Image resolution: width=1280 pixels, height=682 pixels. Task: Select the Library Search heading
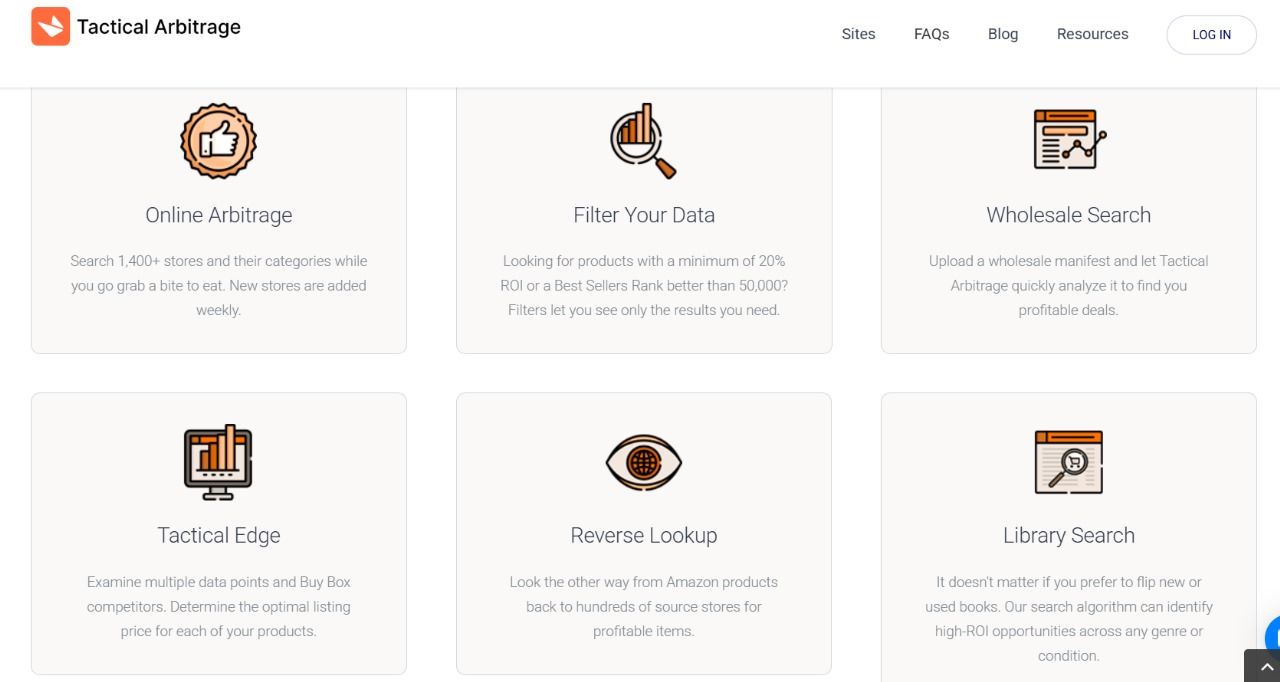point(1068,535)
